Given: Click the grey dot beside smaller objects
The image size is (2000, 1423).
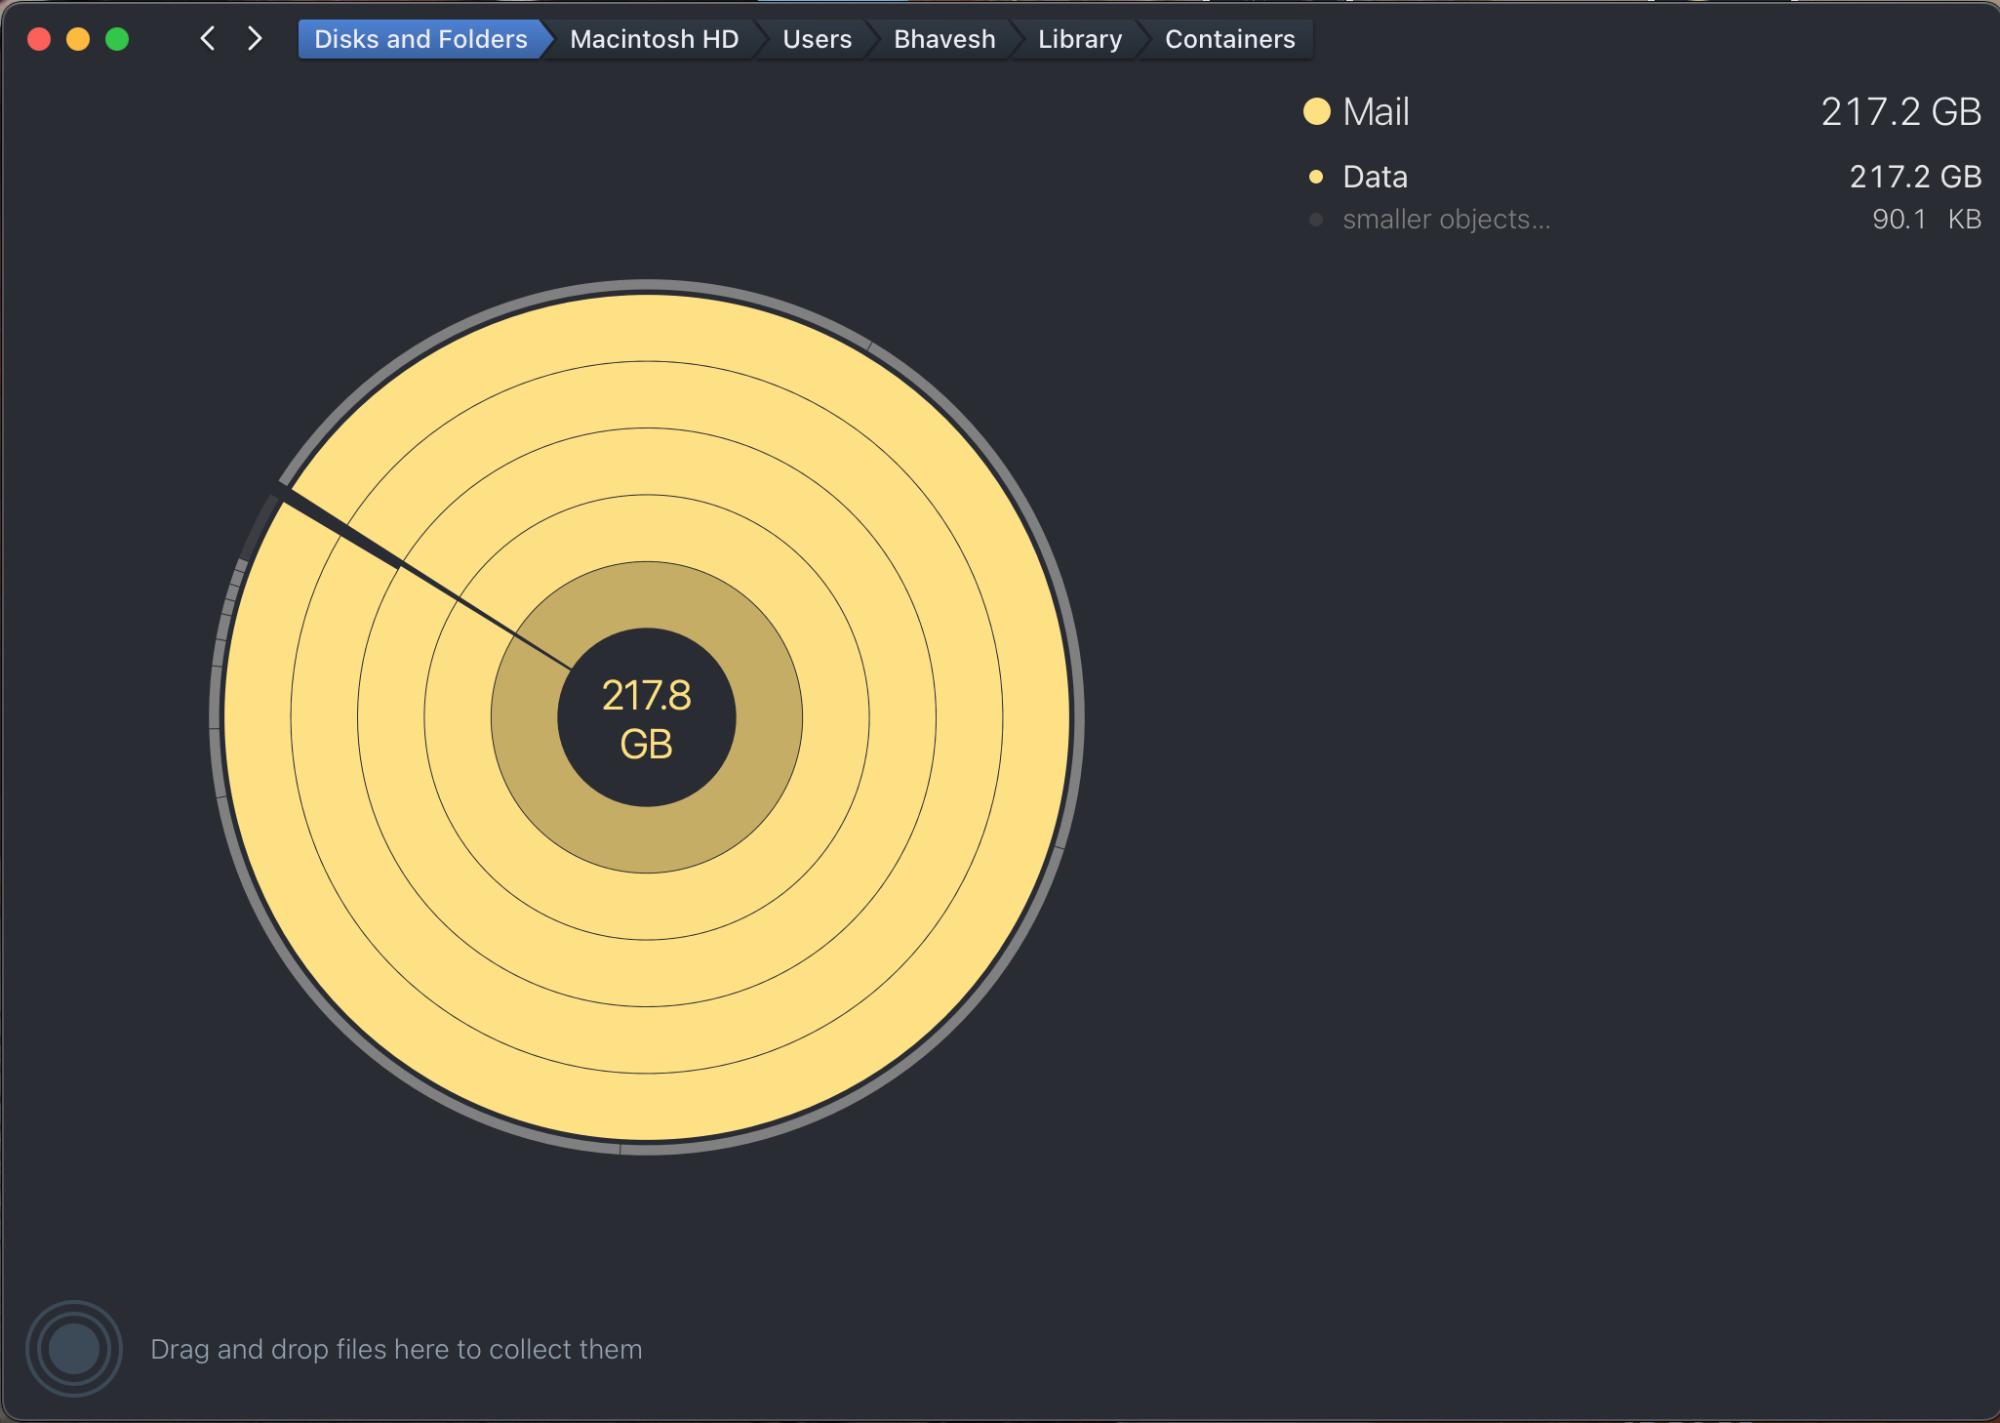Looking at the screenshot, I should [x=1316, y=220].
